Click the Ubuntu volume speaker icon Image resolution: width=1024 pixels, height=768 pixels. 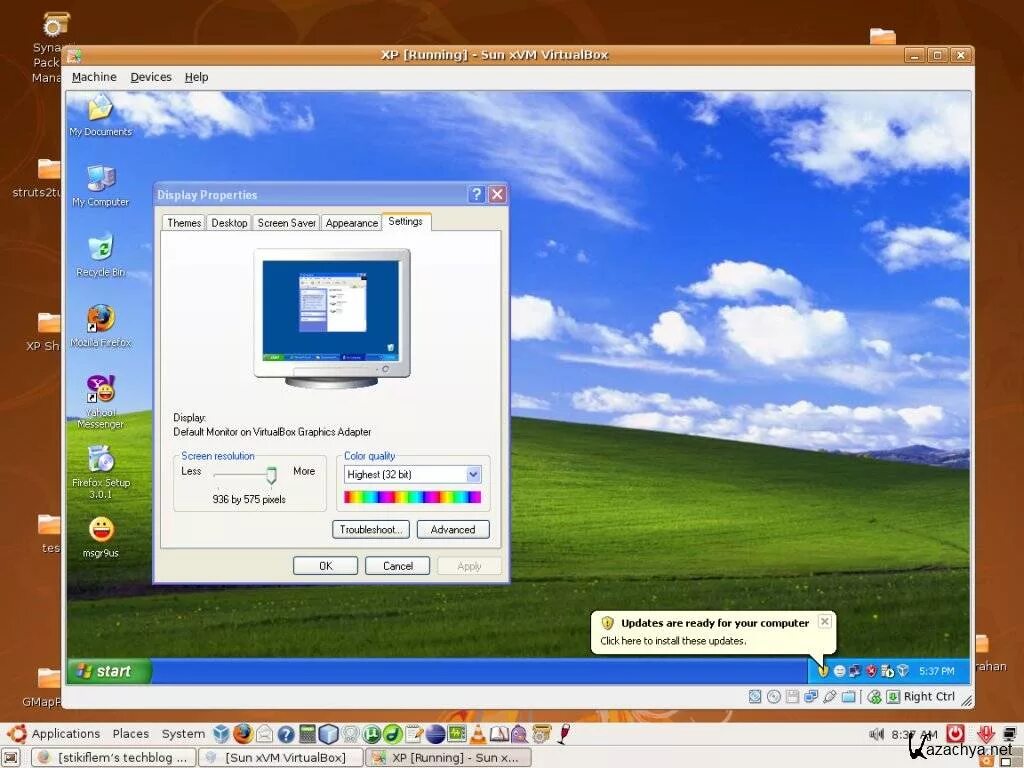[876, 734]
